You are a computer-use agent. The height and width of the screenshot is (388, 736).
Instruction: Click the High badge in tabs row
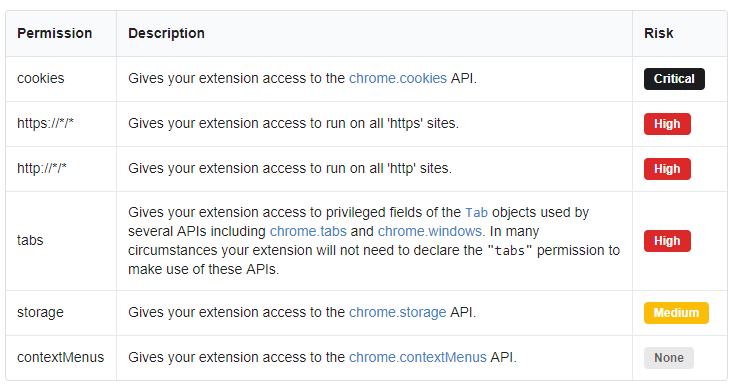tap(667, 241)
